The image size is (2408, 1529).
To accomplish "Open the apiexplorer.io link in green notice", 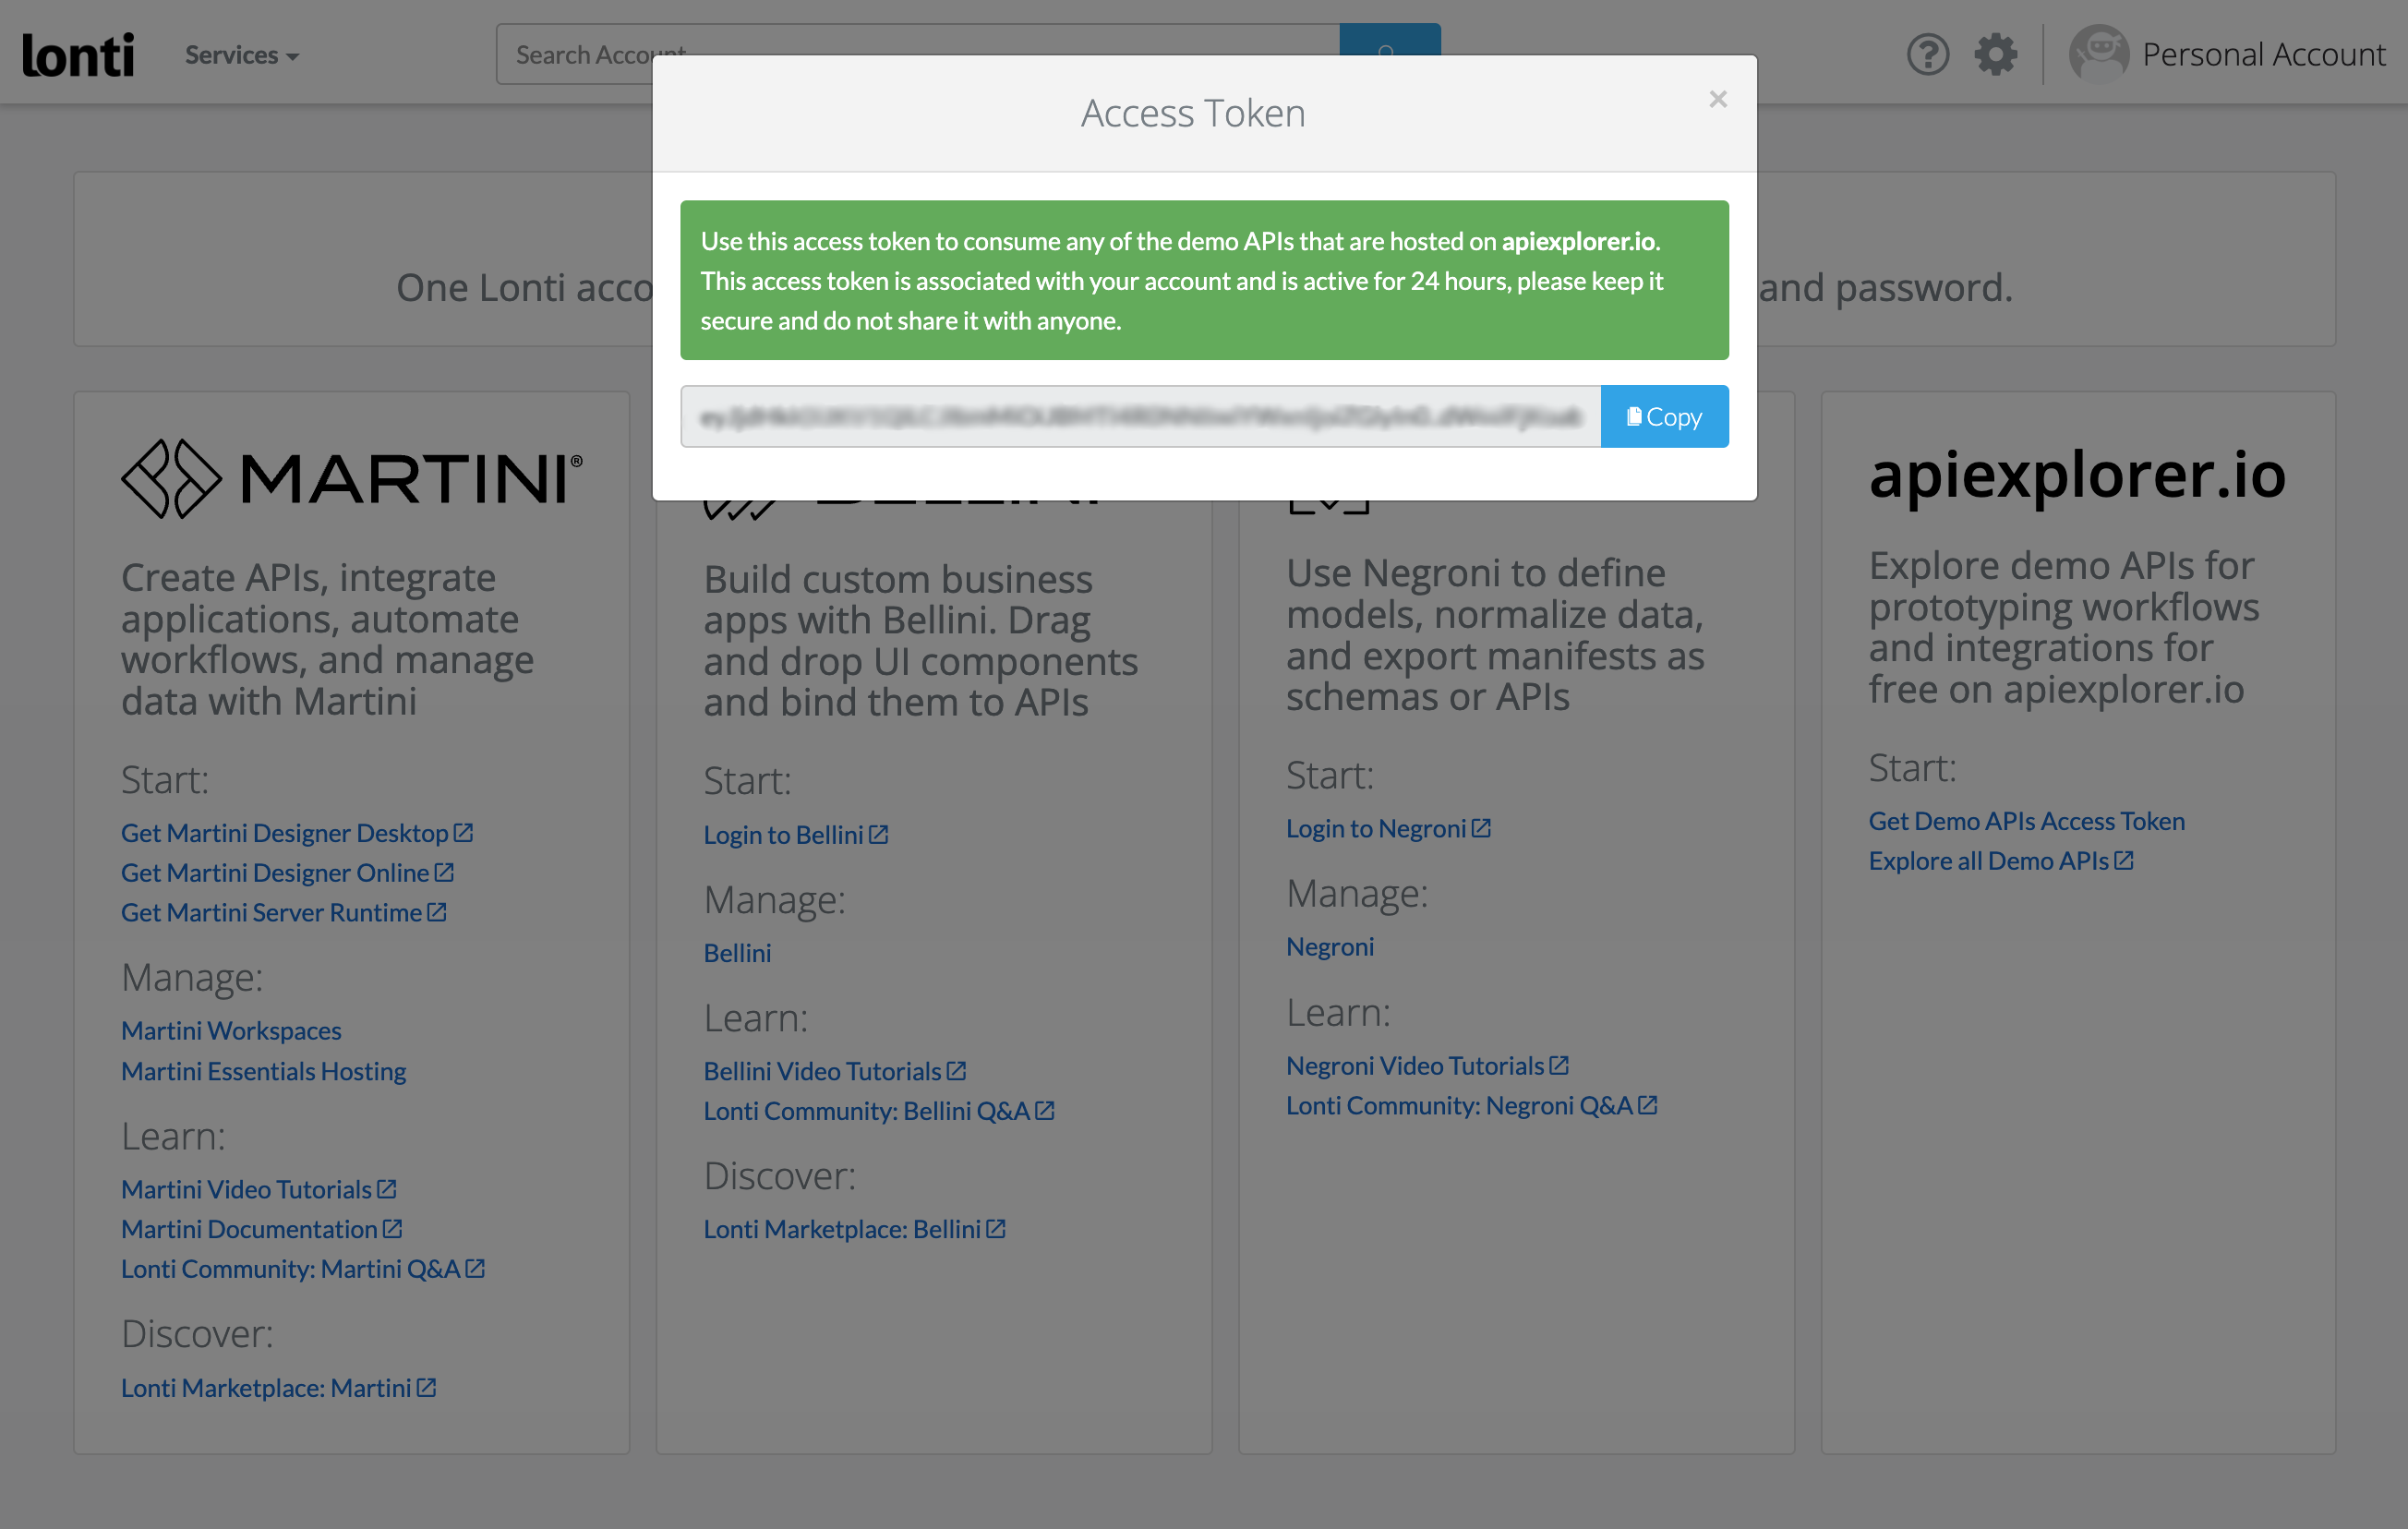I will pyautogui.click(x=1578, y=241).
